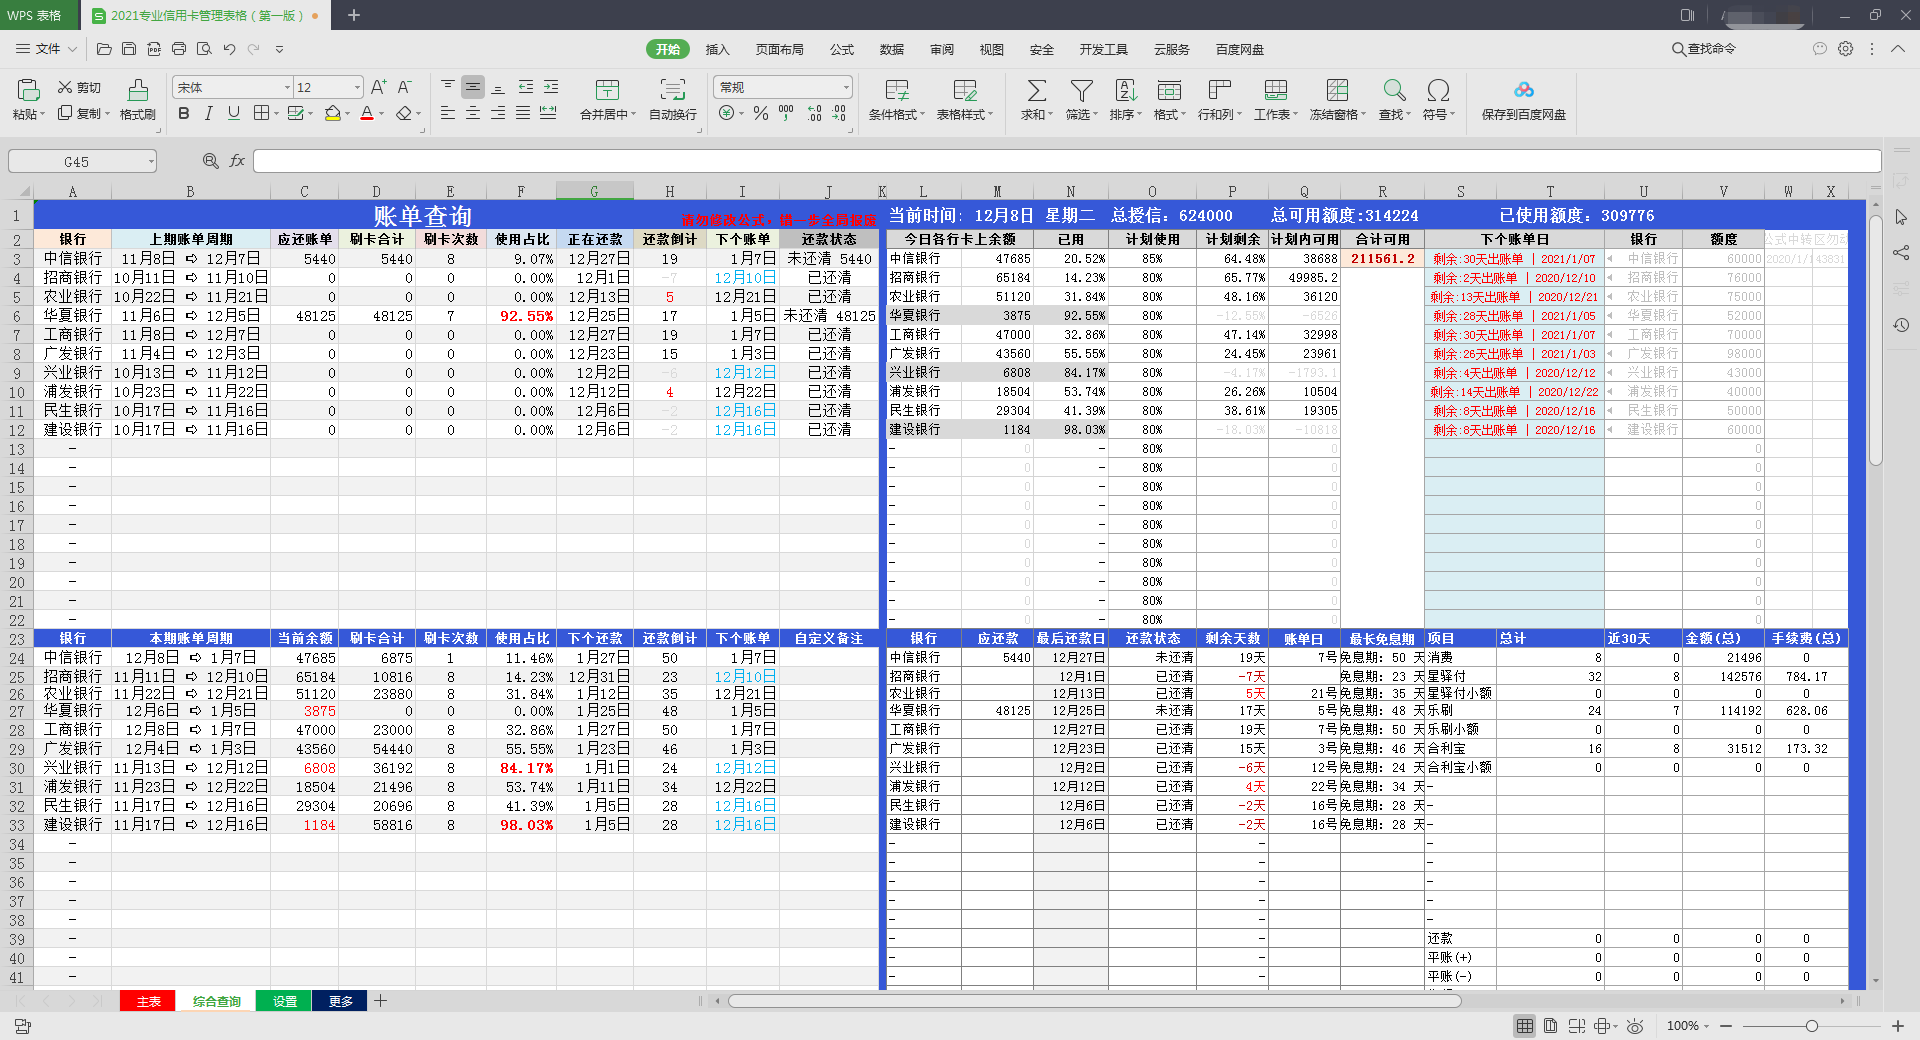
Task: Click the Save icon in quick access bar
Action: point(129,49)
